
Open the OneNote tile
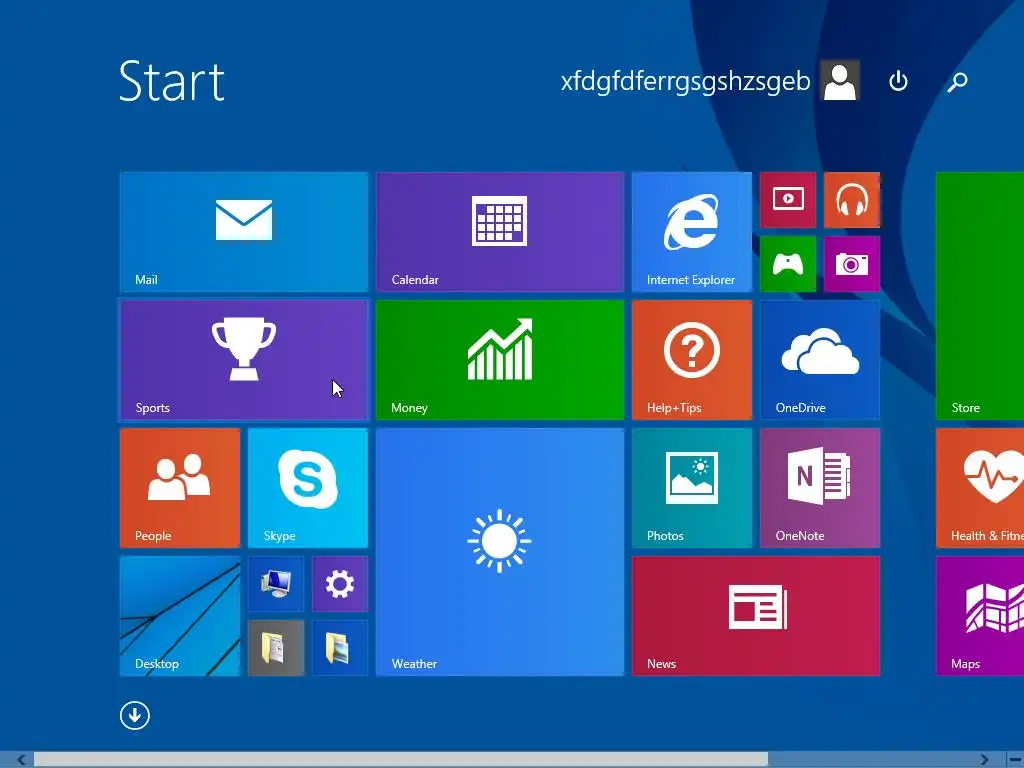point(820,488)
